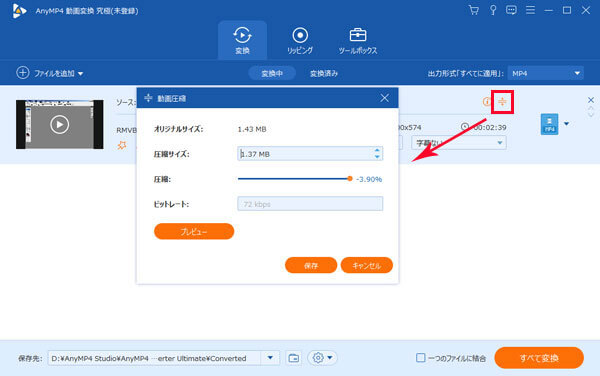The height and width of the screenshot is (376, 600).
Task: Open the output folder icon
Action: (293, 358)
